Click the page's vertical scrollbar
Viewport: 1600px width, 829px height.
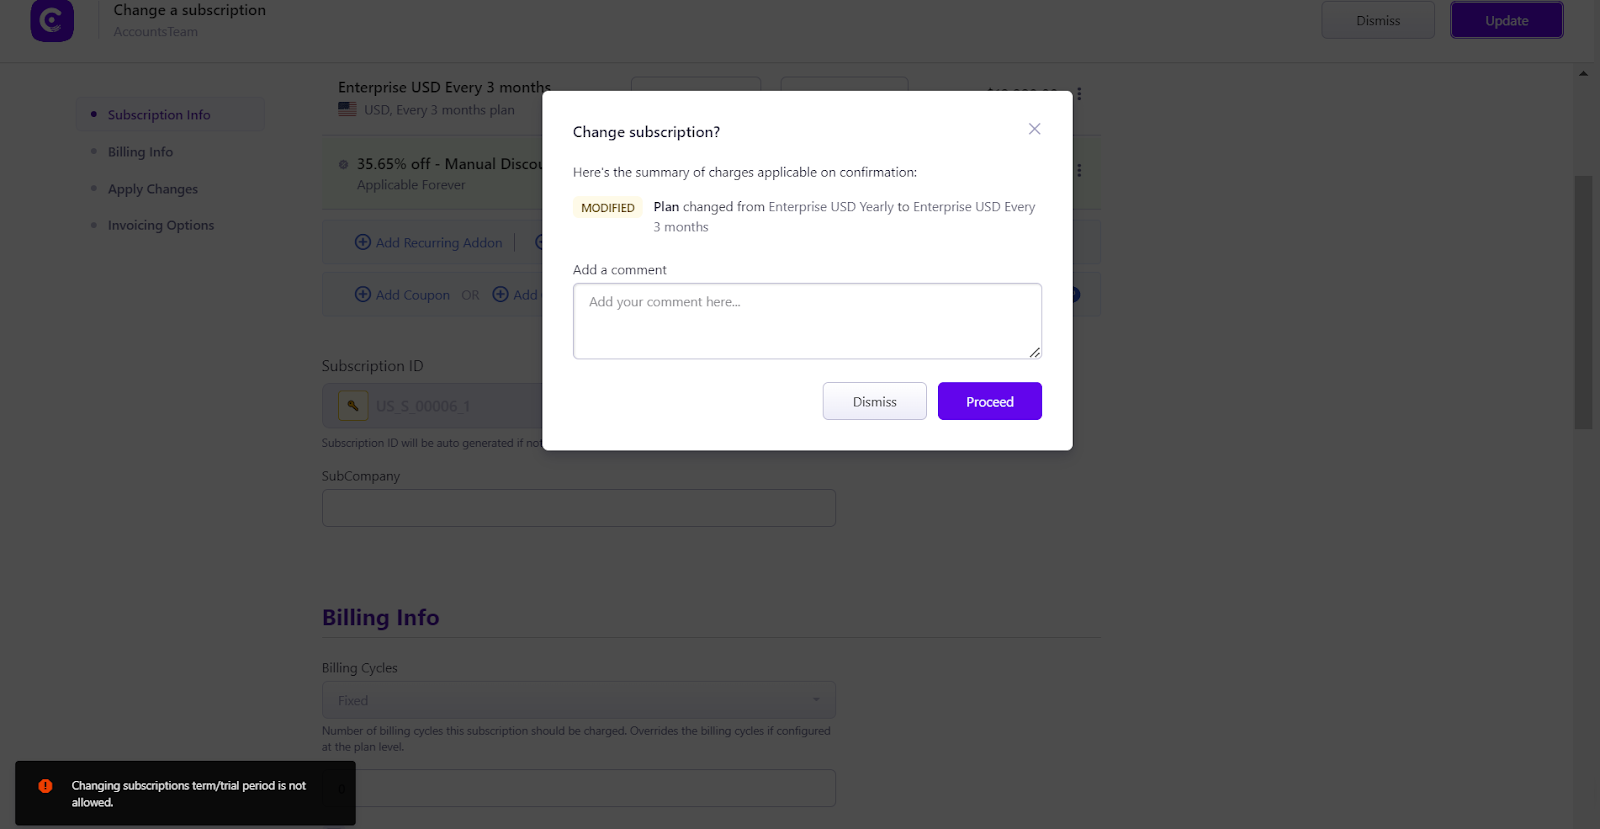click(1583, 302)
